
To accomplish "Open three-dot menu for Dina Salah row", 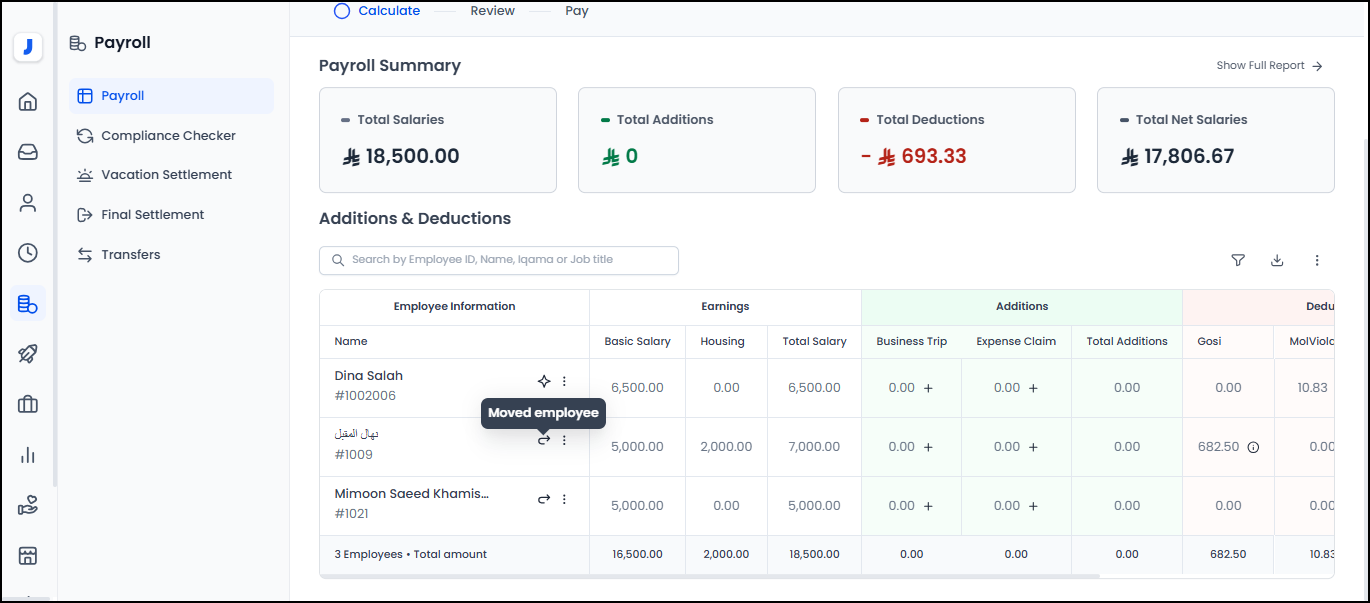I will coord(564,381).
